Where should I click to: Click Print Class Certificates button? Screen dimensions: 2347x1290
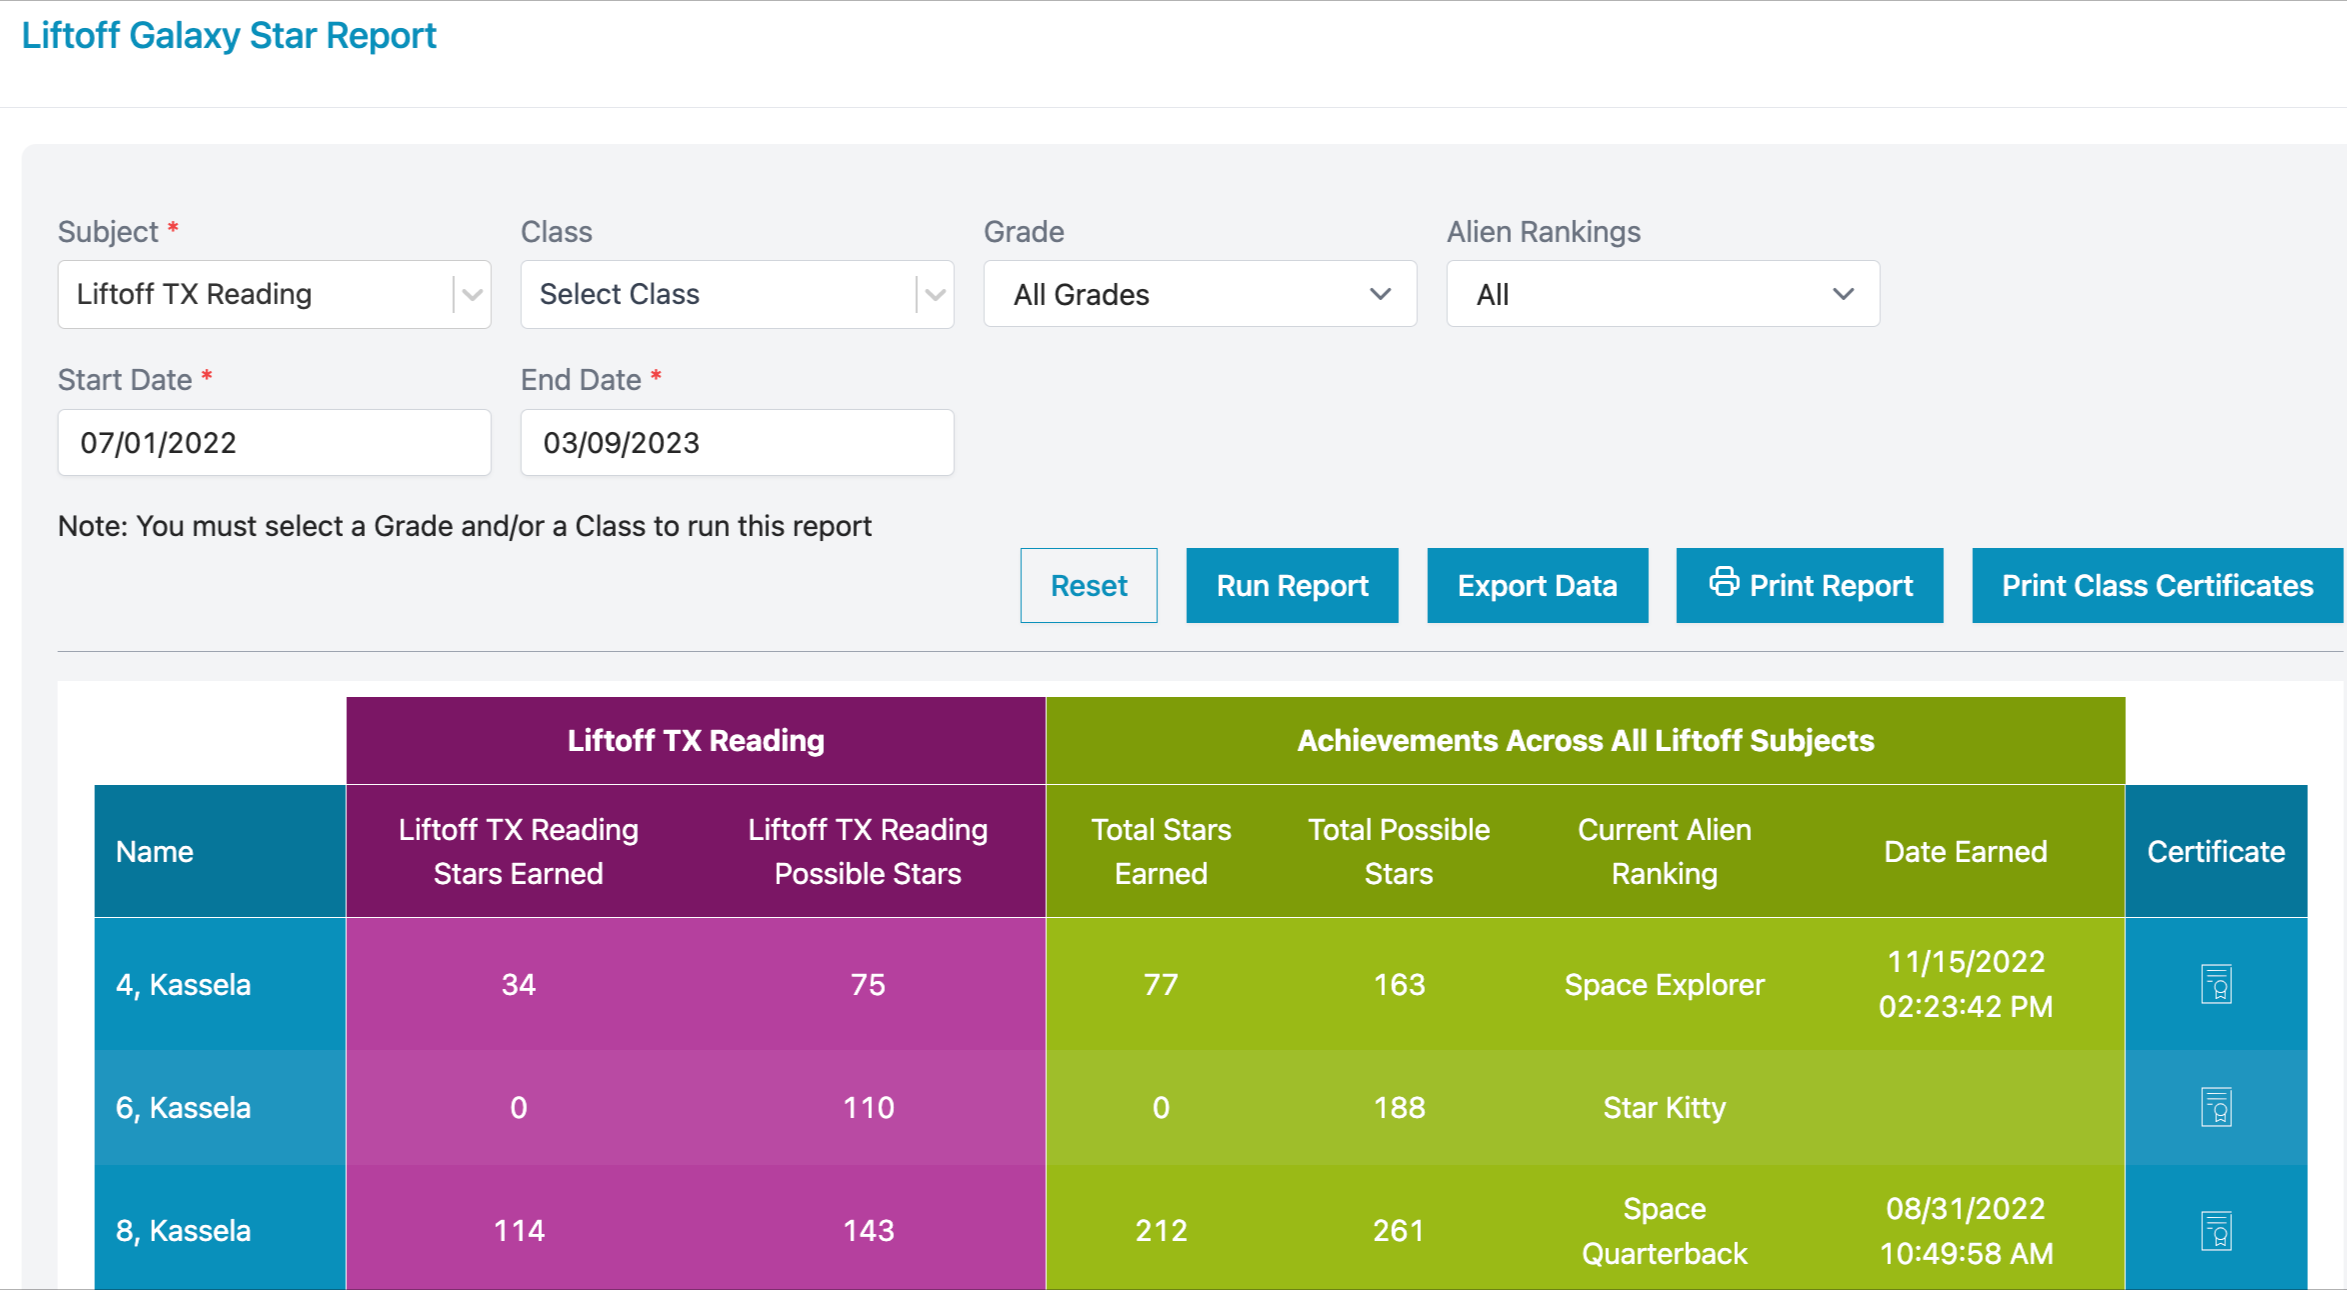tap(2157, 585)
